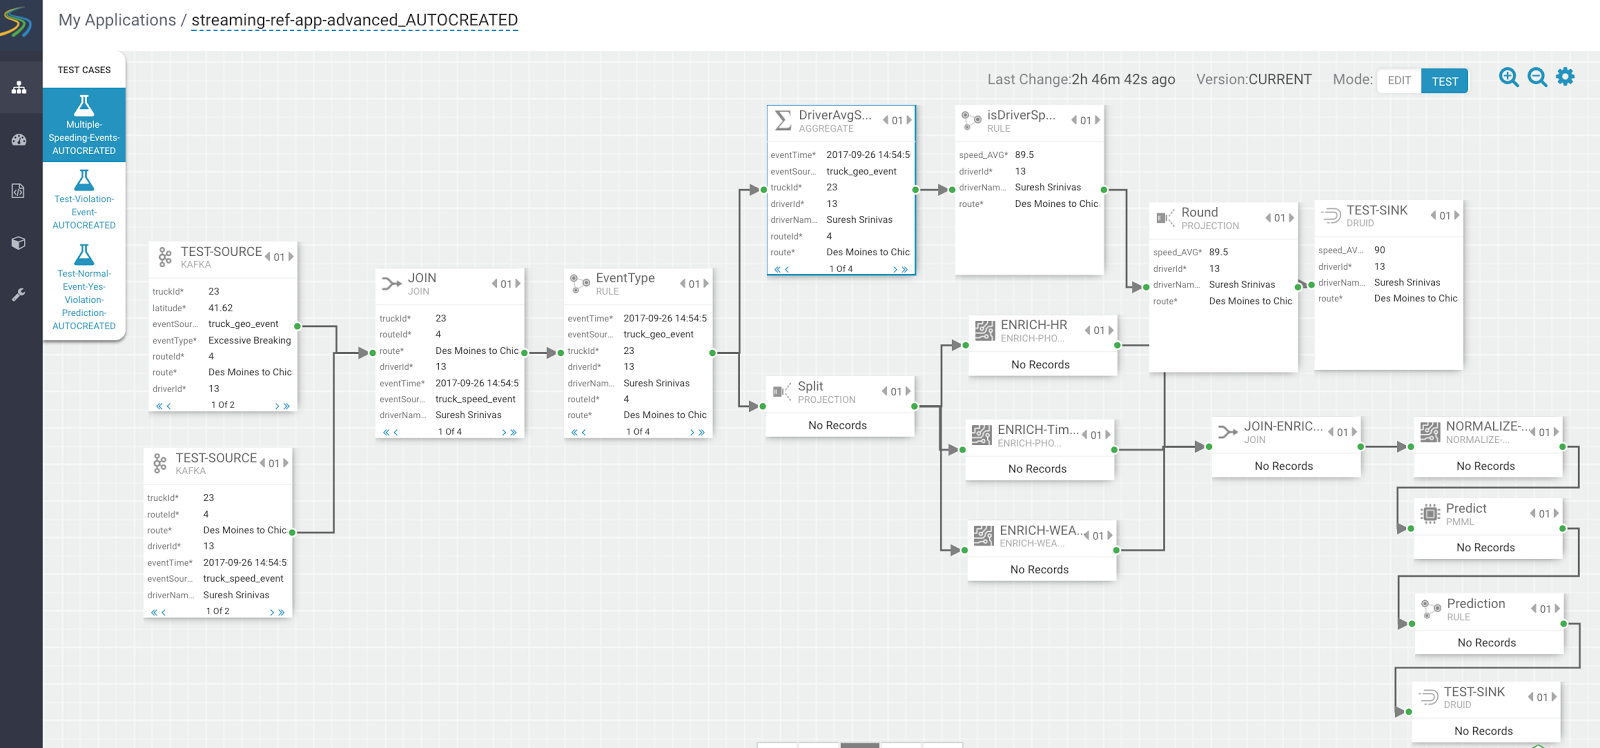Zoom in on the canvas with magnifier plus
Screen dimensions: 1600x748
click(x=1509, y=77)
